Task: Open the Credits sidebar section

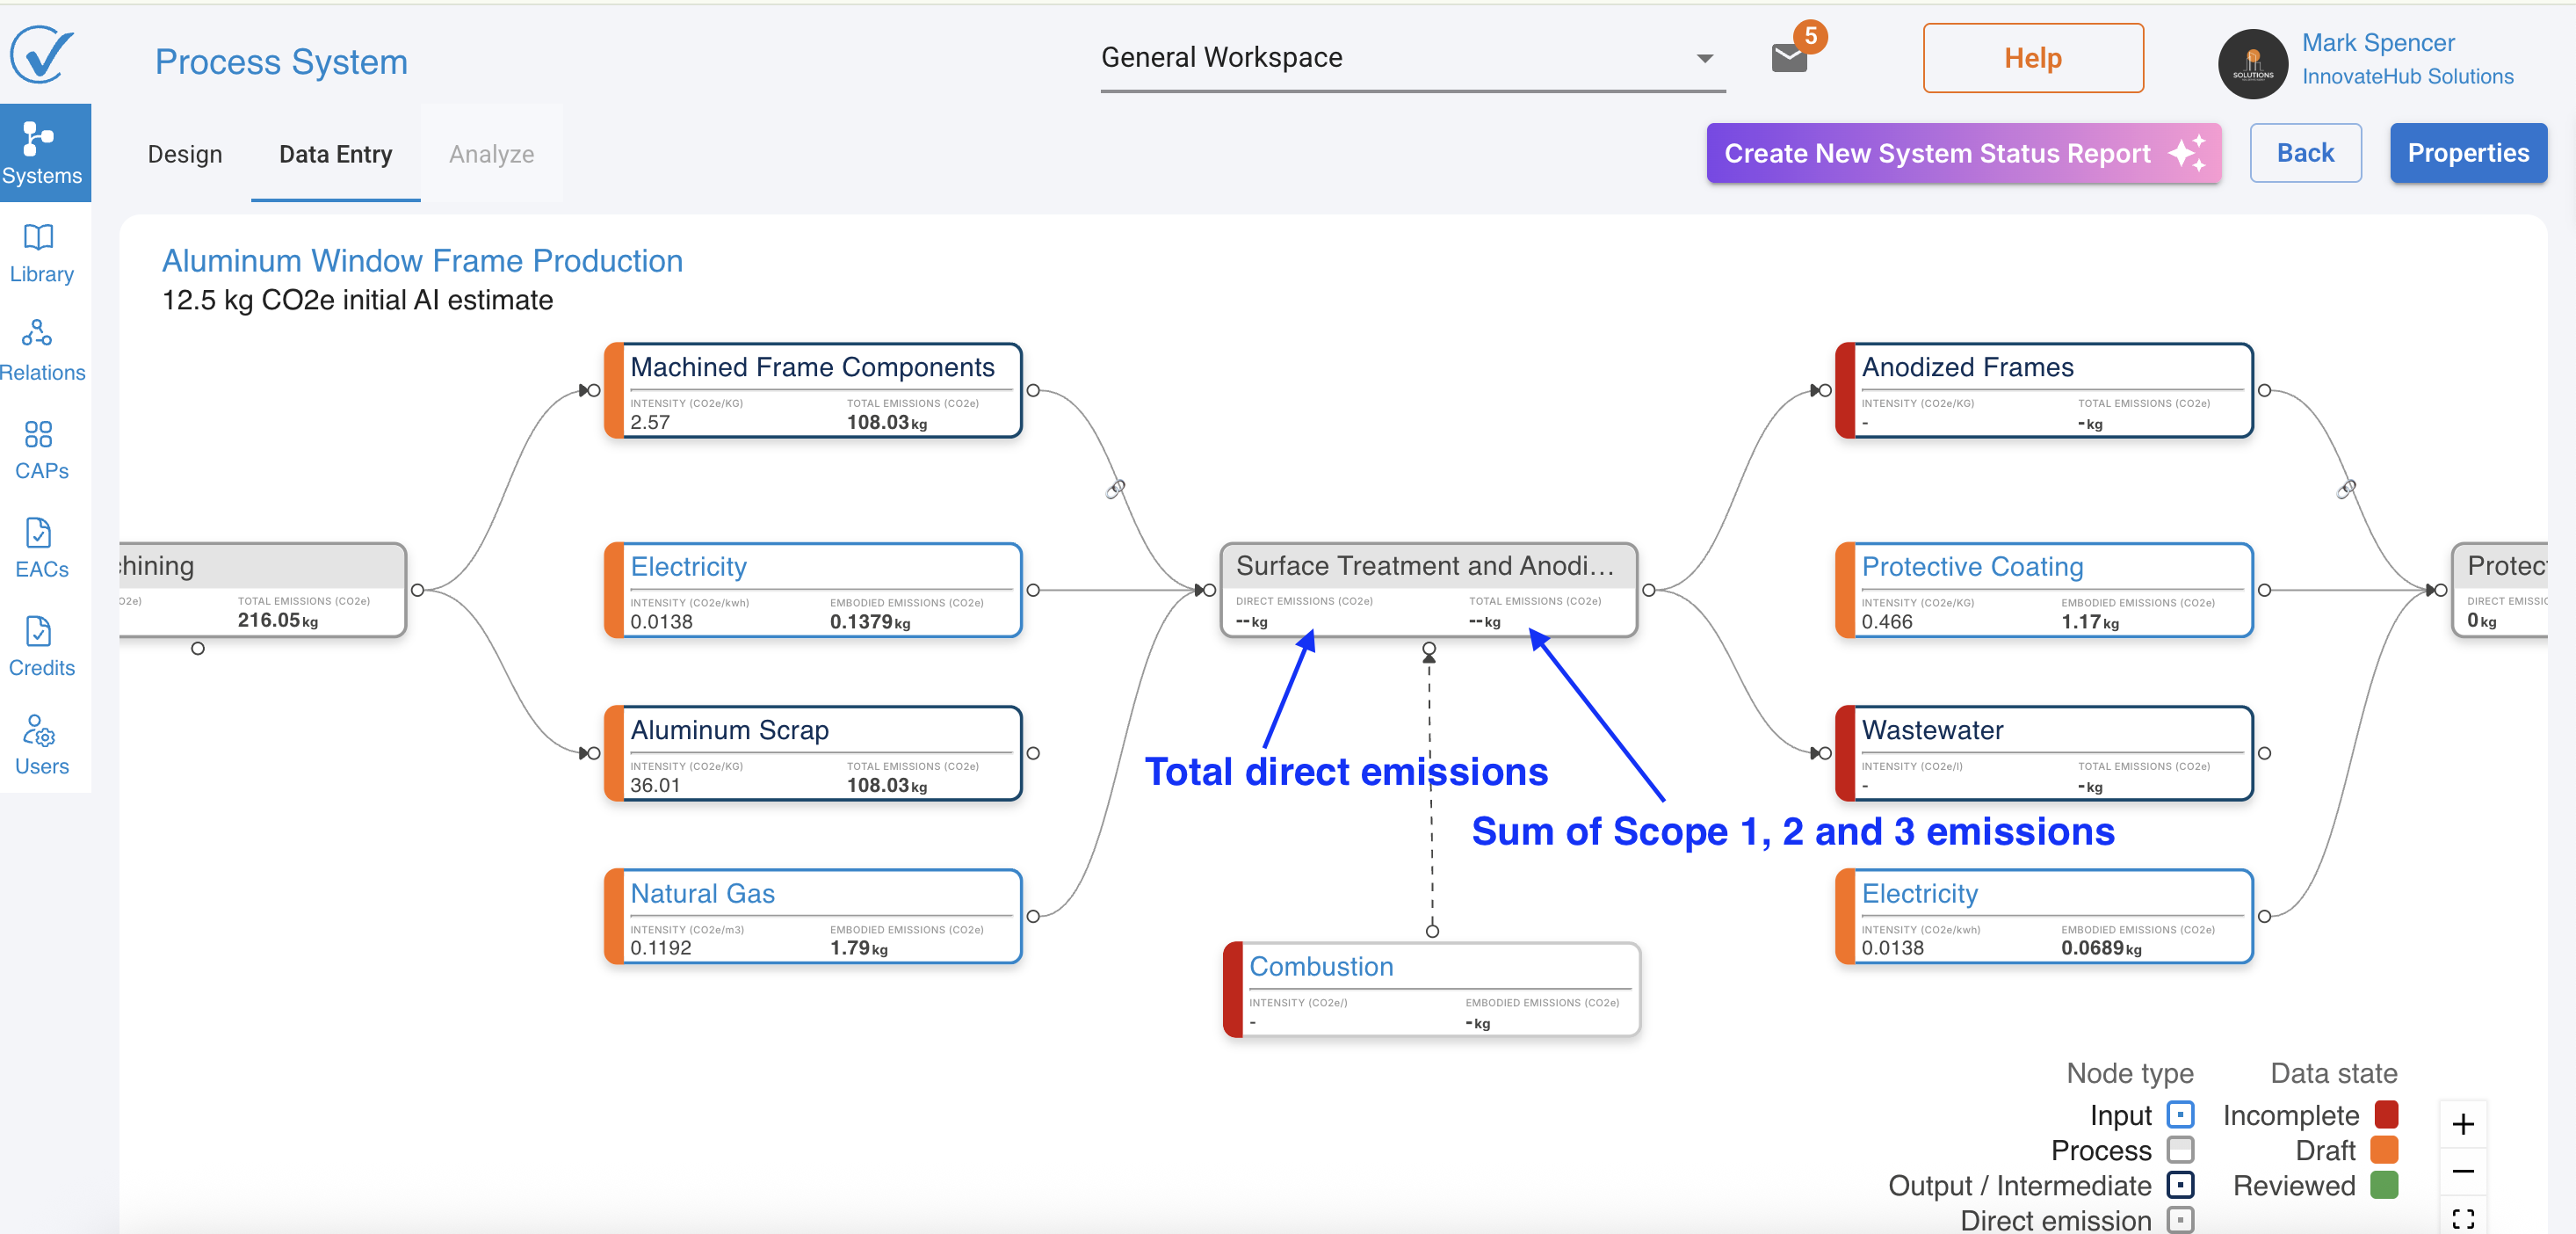Action: click(x=41, y=647)
